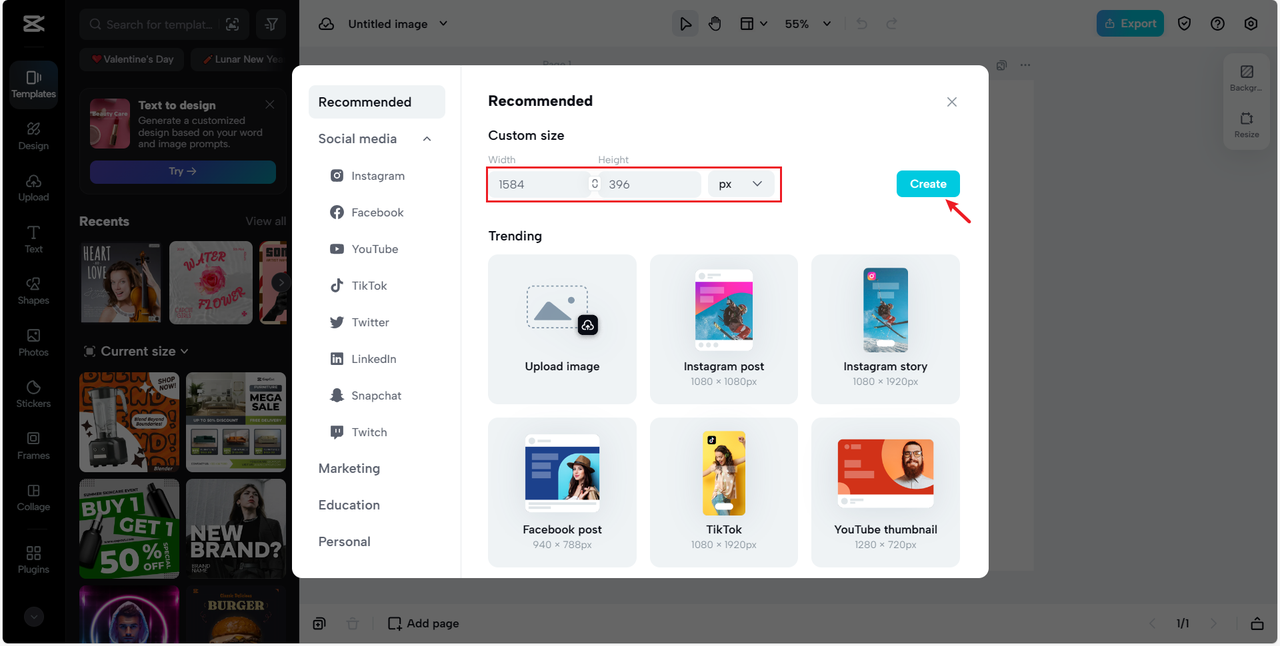1280x646 pixels.
Task: Select Instagram in size categories
Action: tap(367, 176)
